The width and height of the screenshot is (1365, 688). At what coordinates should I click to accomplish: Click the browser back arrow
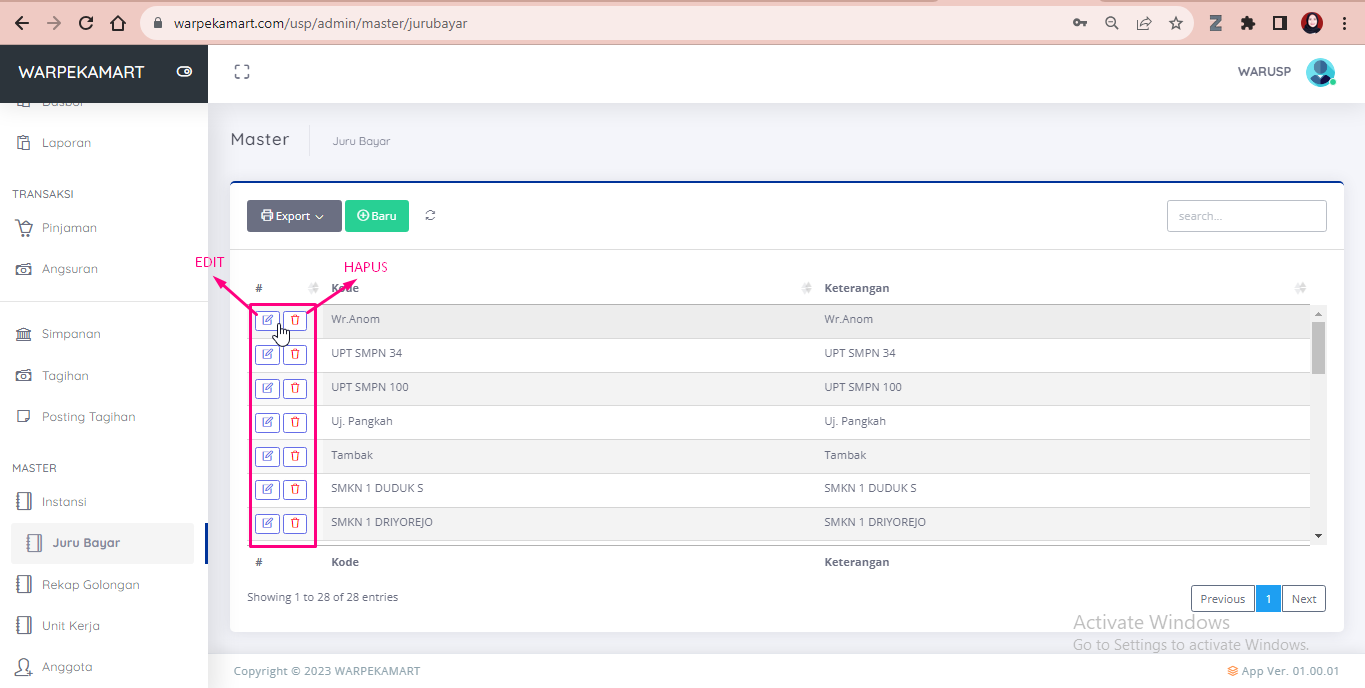(21, 23)
